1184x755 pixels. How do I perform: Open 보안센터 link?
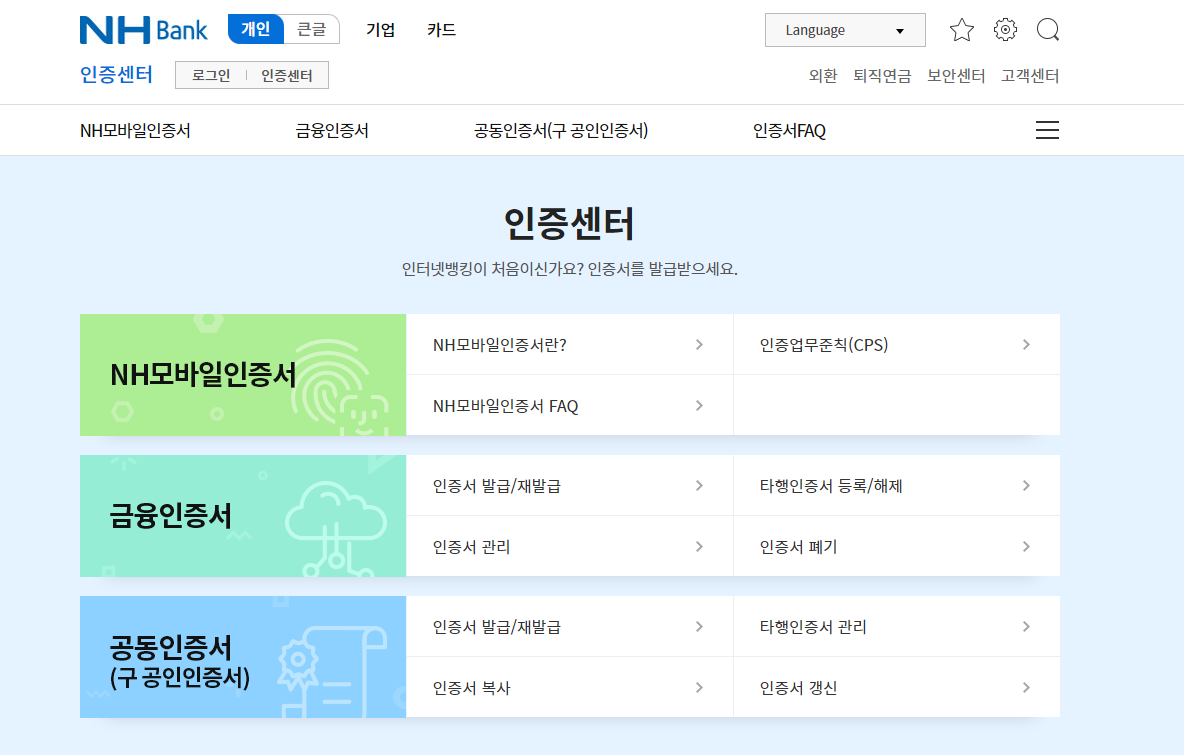[x=956, y=76]
